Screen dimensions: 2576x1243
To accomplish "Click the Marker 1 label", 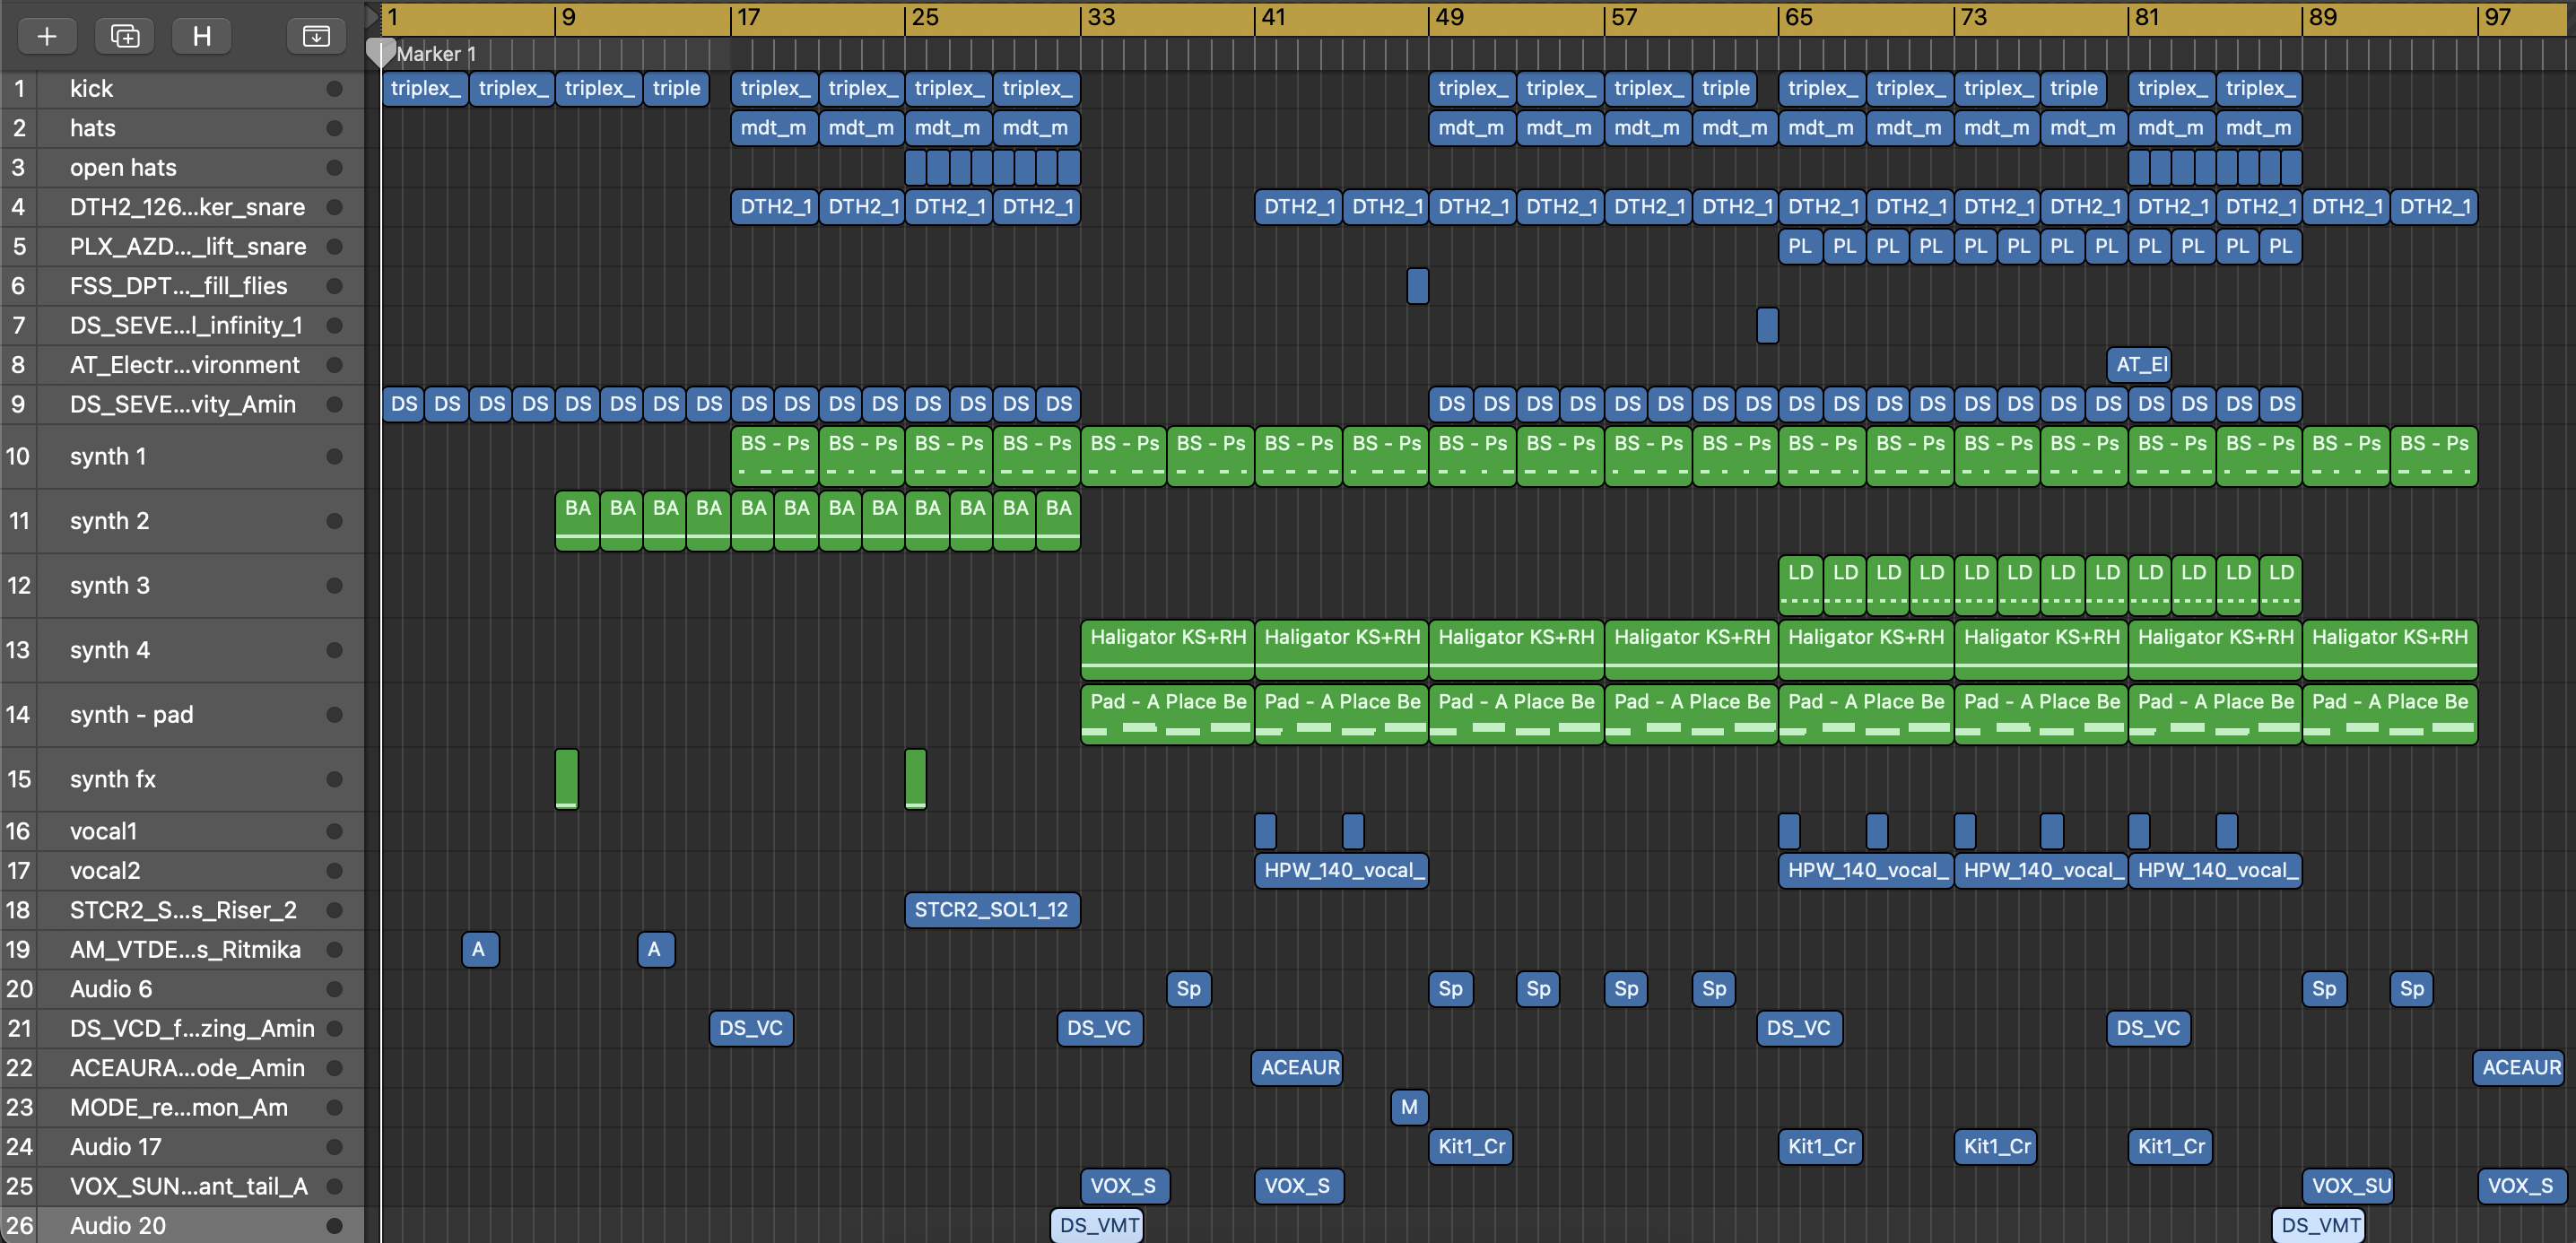I will pos(436,54).
